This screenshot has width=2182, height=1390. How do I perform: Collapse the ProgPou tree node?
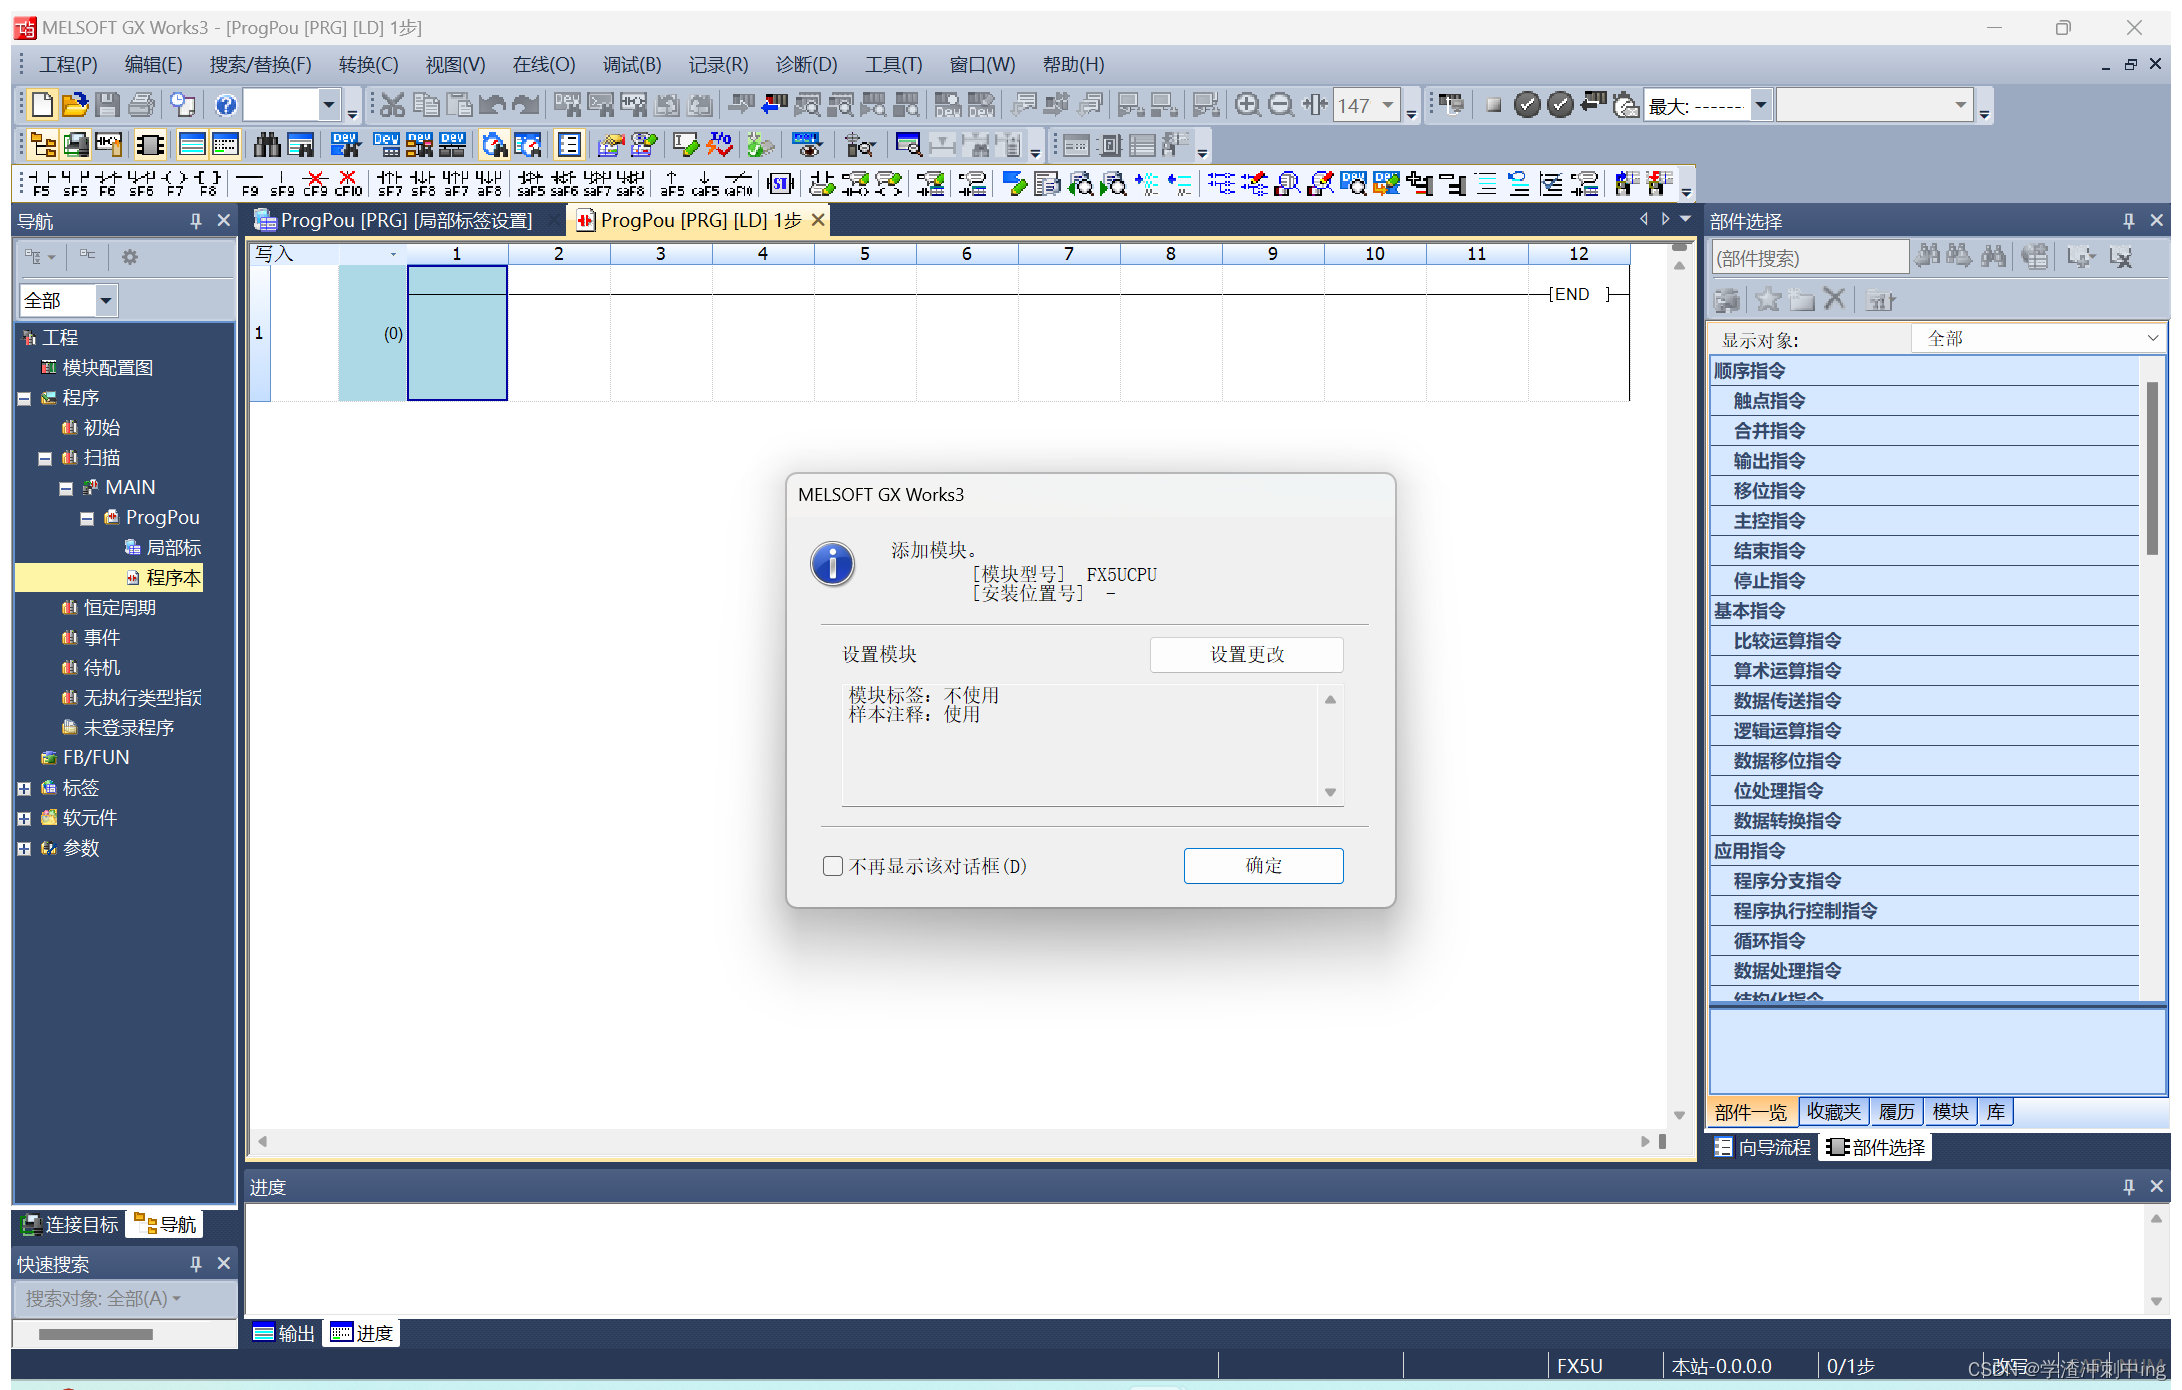pyautogui.click(x=87, y=518)
